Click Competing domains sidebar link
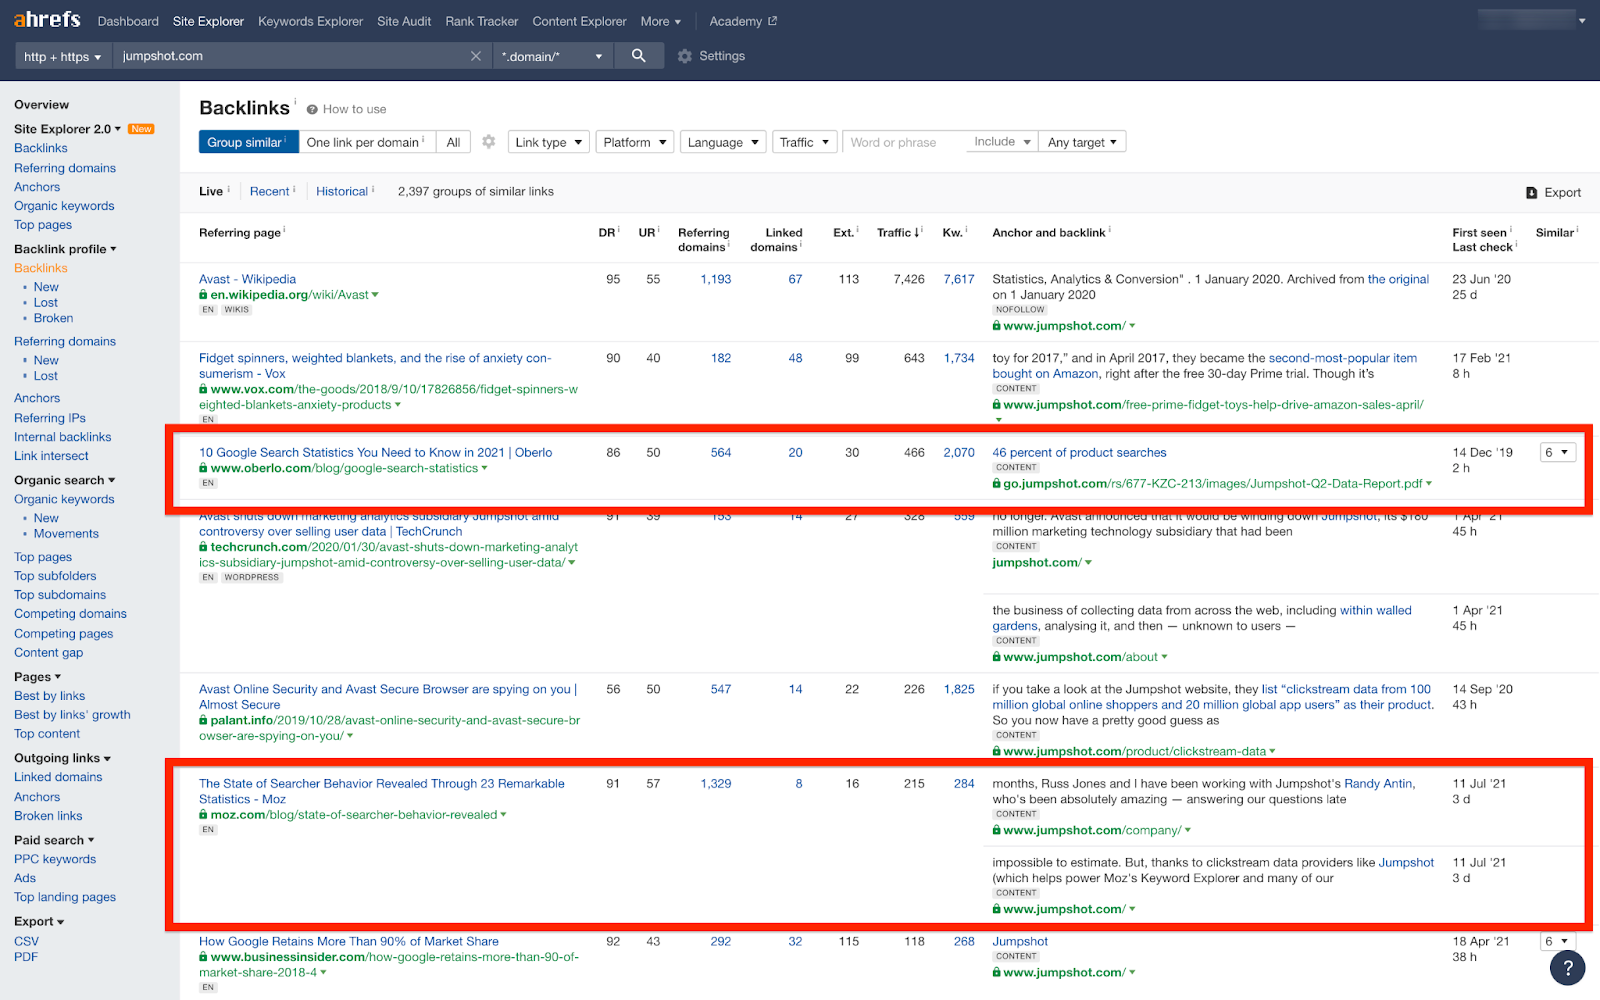Viewport: 1600px width, 1000px height. pyautogui.click(x=70, y=614)
